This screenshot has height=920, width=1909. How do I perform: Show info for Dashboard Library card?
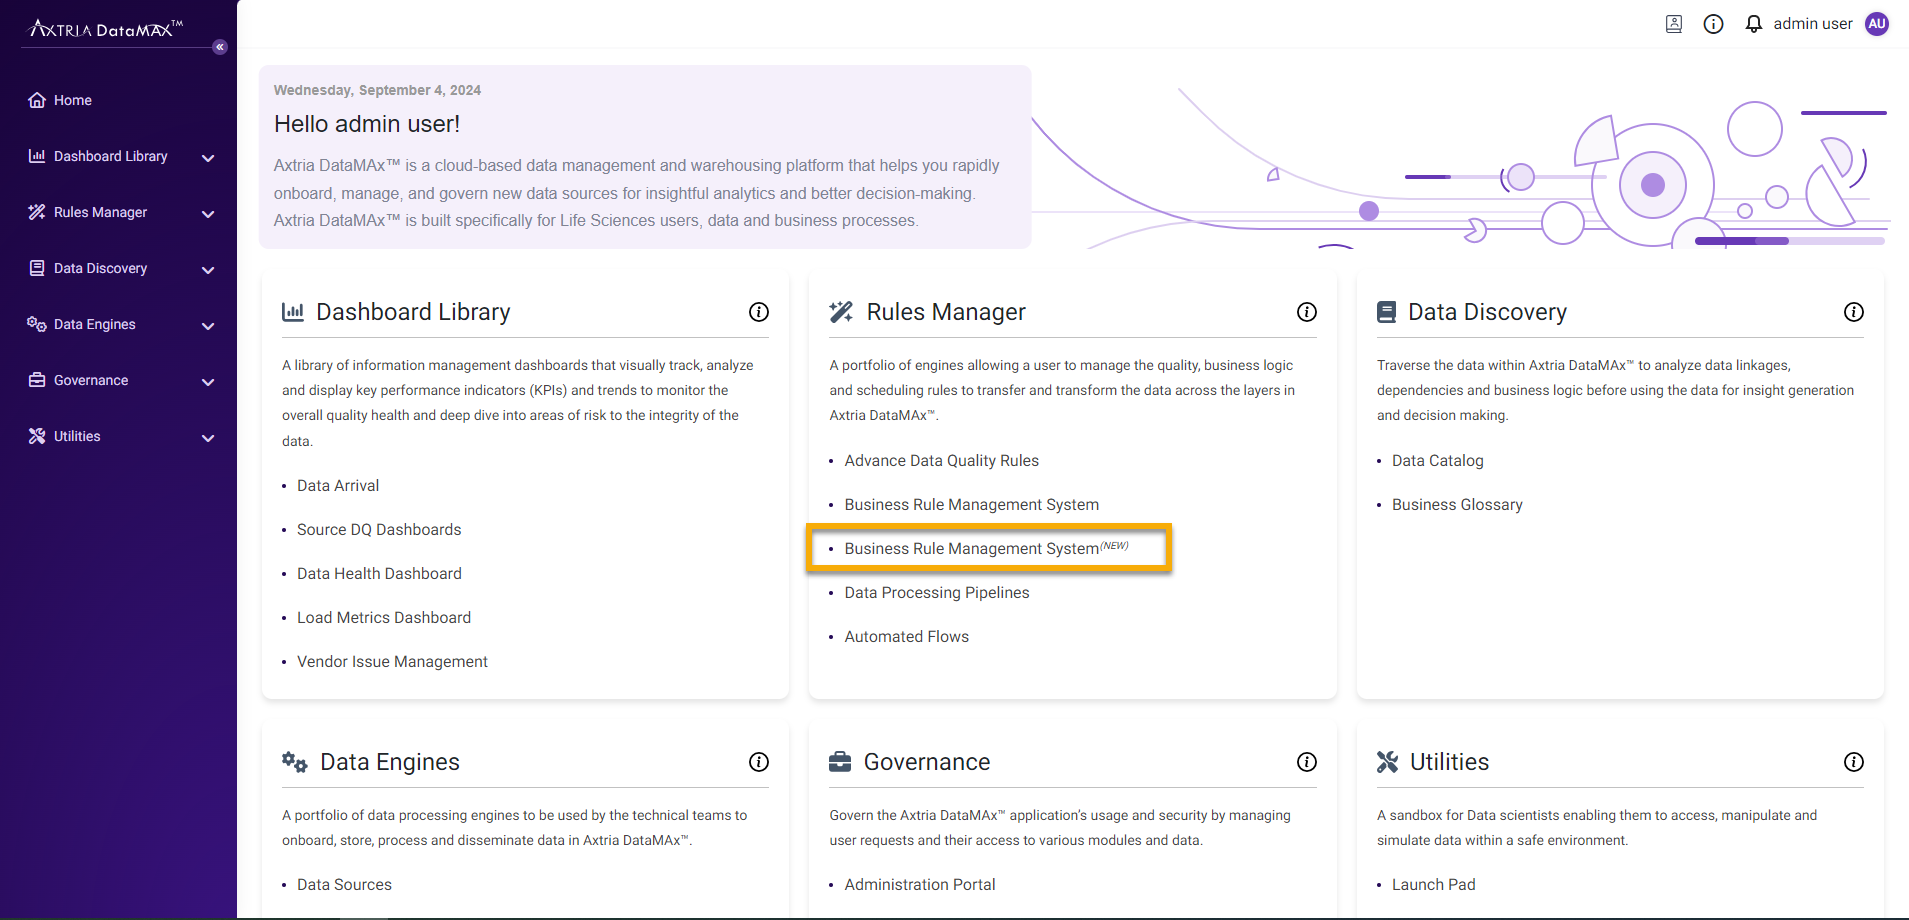point(759,312)
